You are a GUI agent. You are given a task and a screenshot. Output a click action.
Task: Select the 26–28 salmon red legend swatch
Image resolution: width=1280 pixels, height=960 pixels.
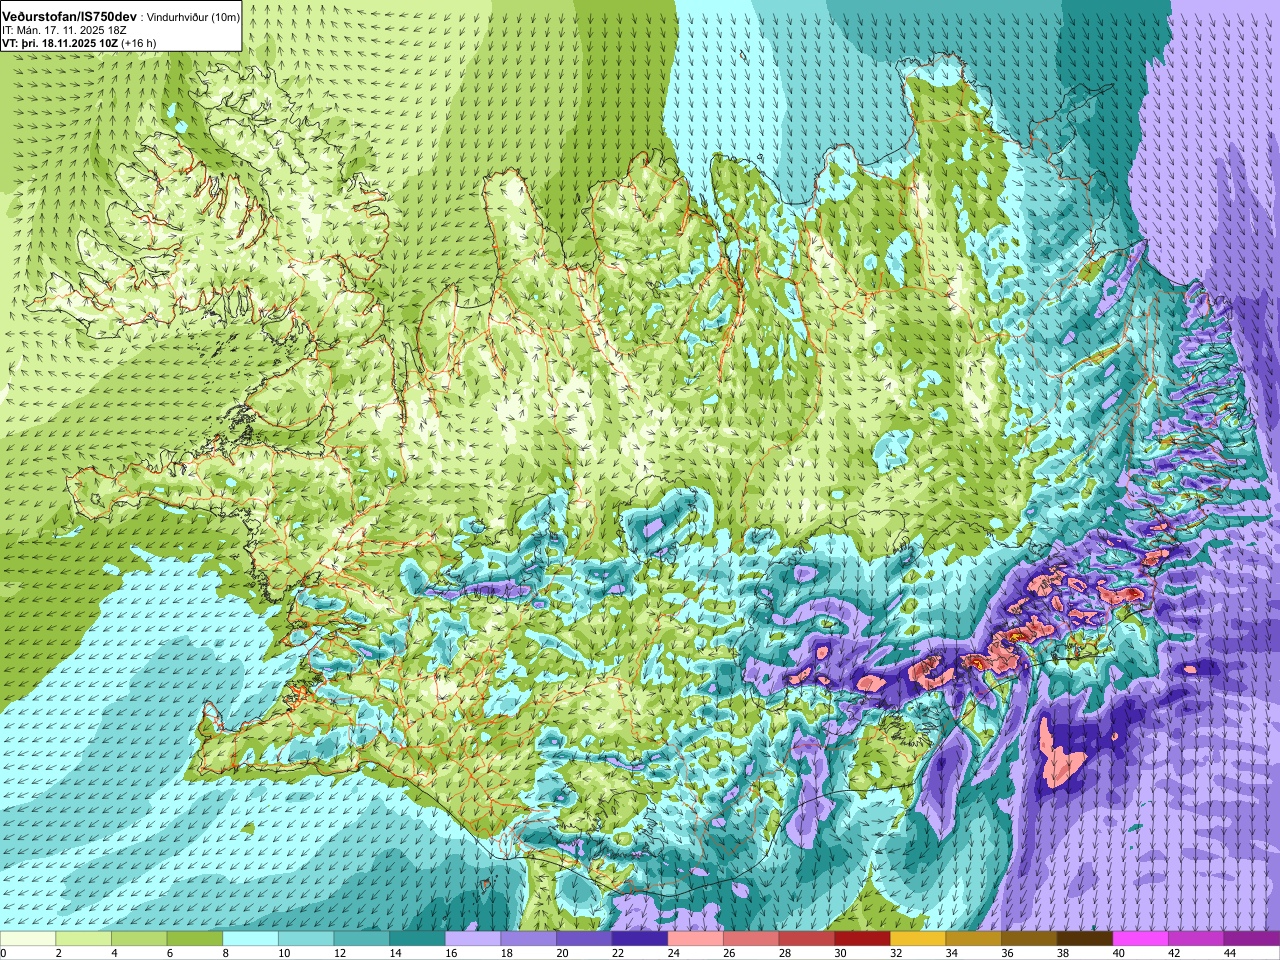pos(751,938)
